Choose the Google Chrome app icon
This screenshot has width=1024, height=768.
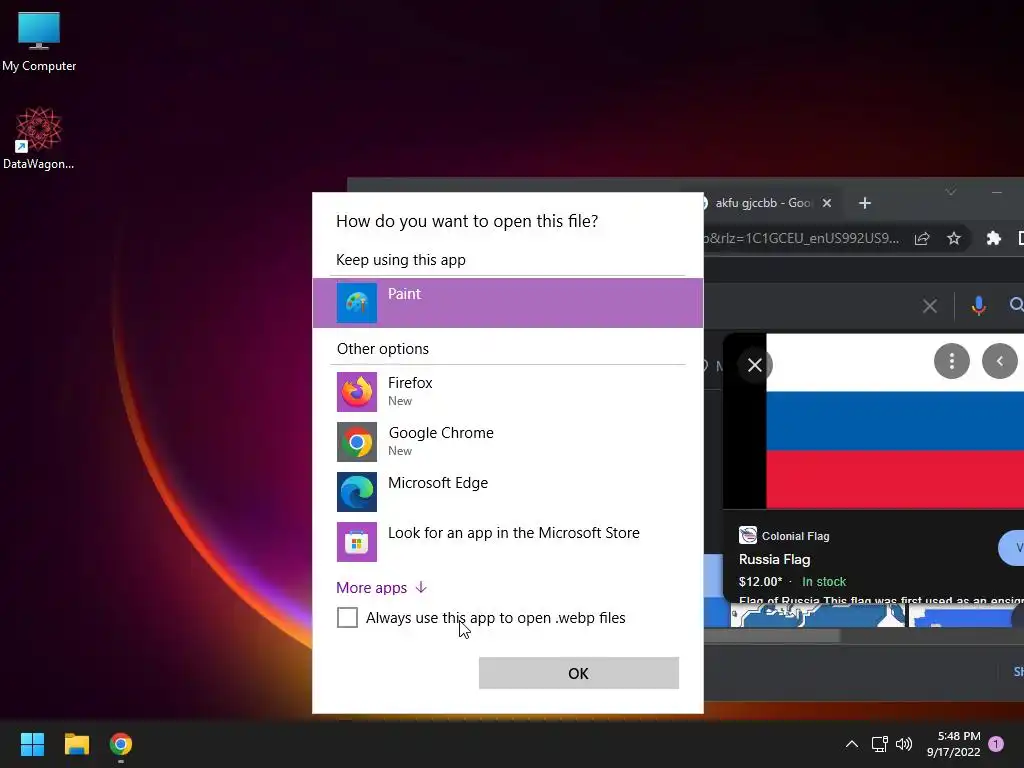click(x=357, y=442)
